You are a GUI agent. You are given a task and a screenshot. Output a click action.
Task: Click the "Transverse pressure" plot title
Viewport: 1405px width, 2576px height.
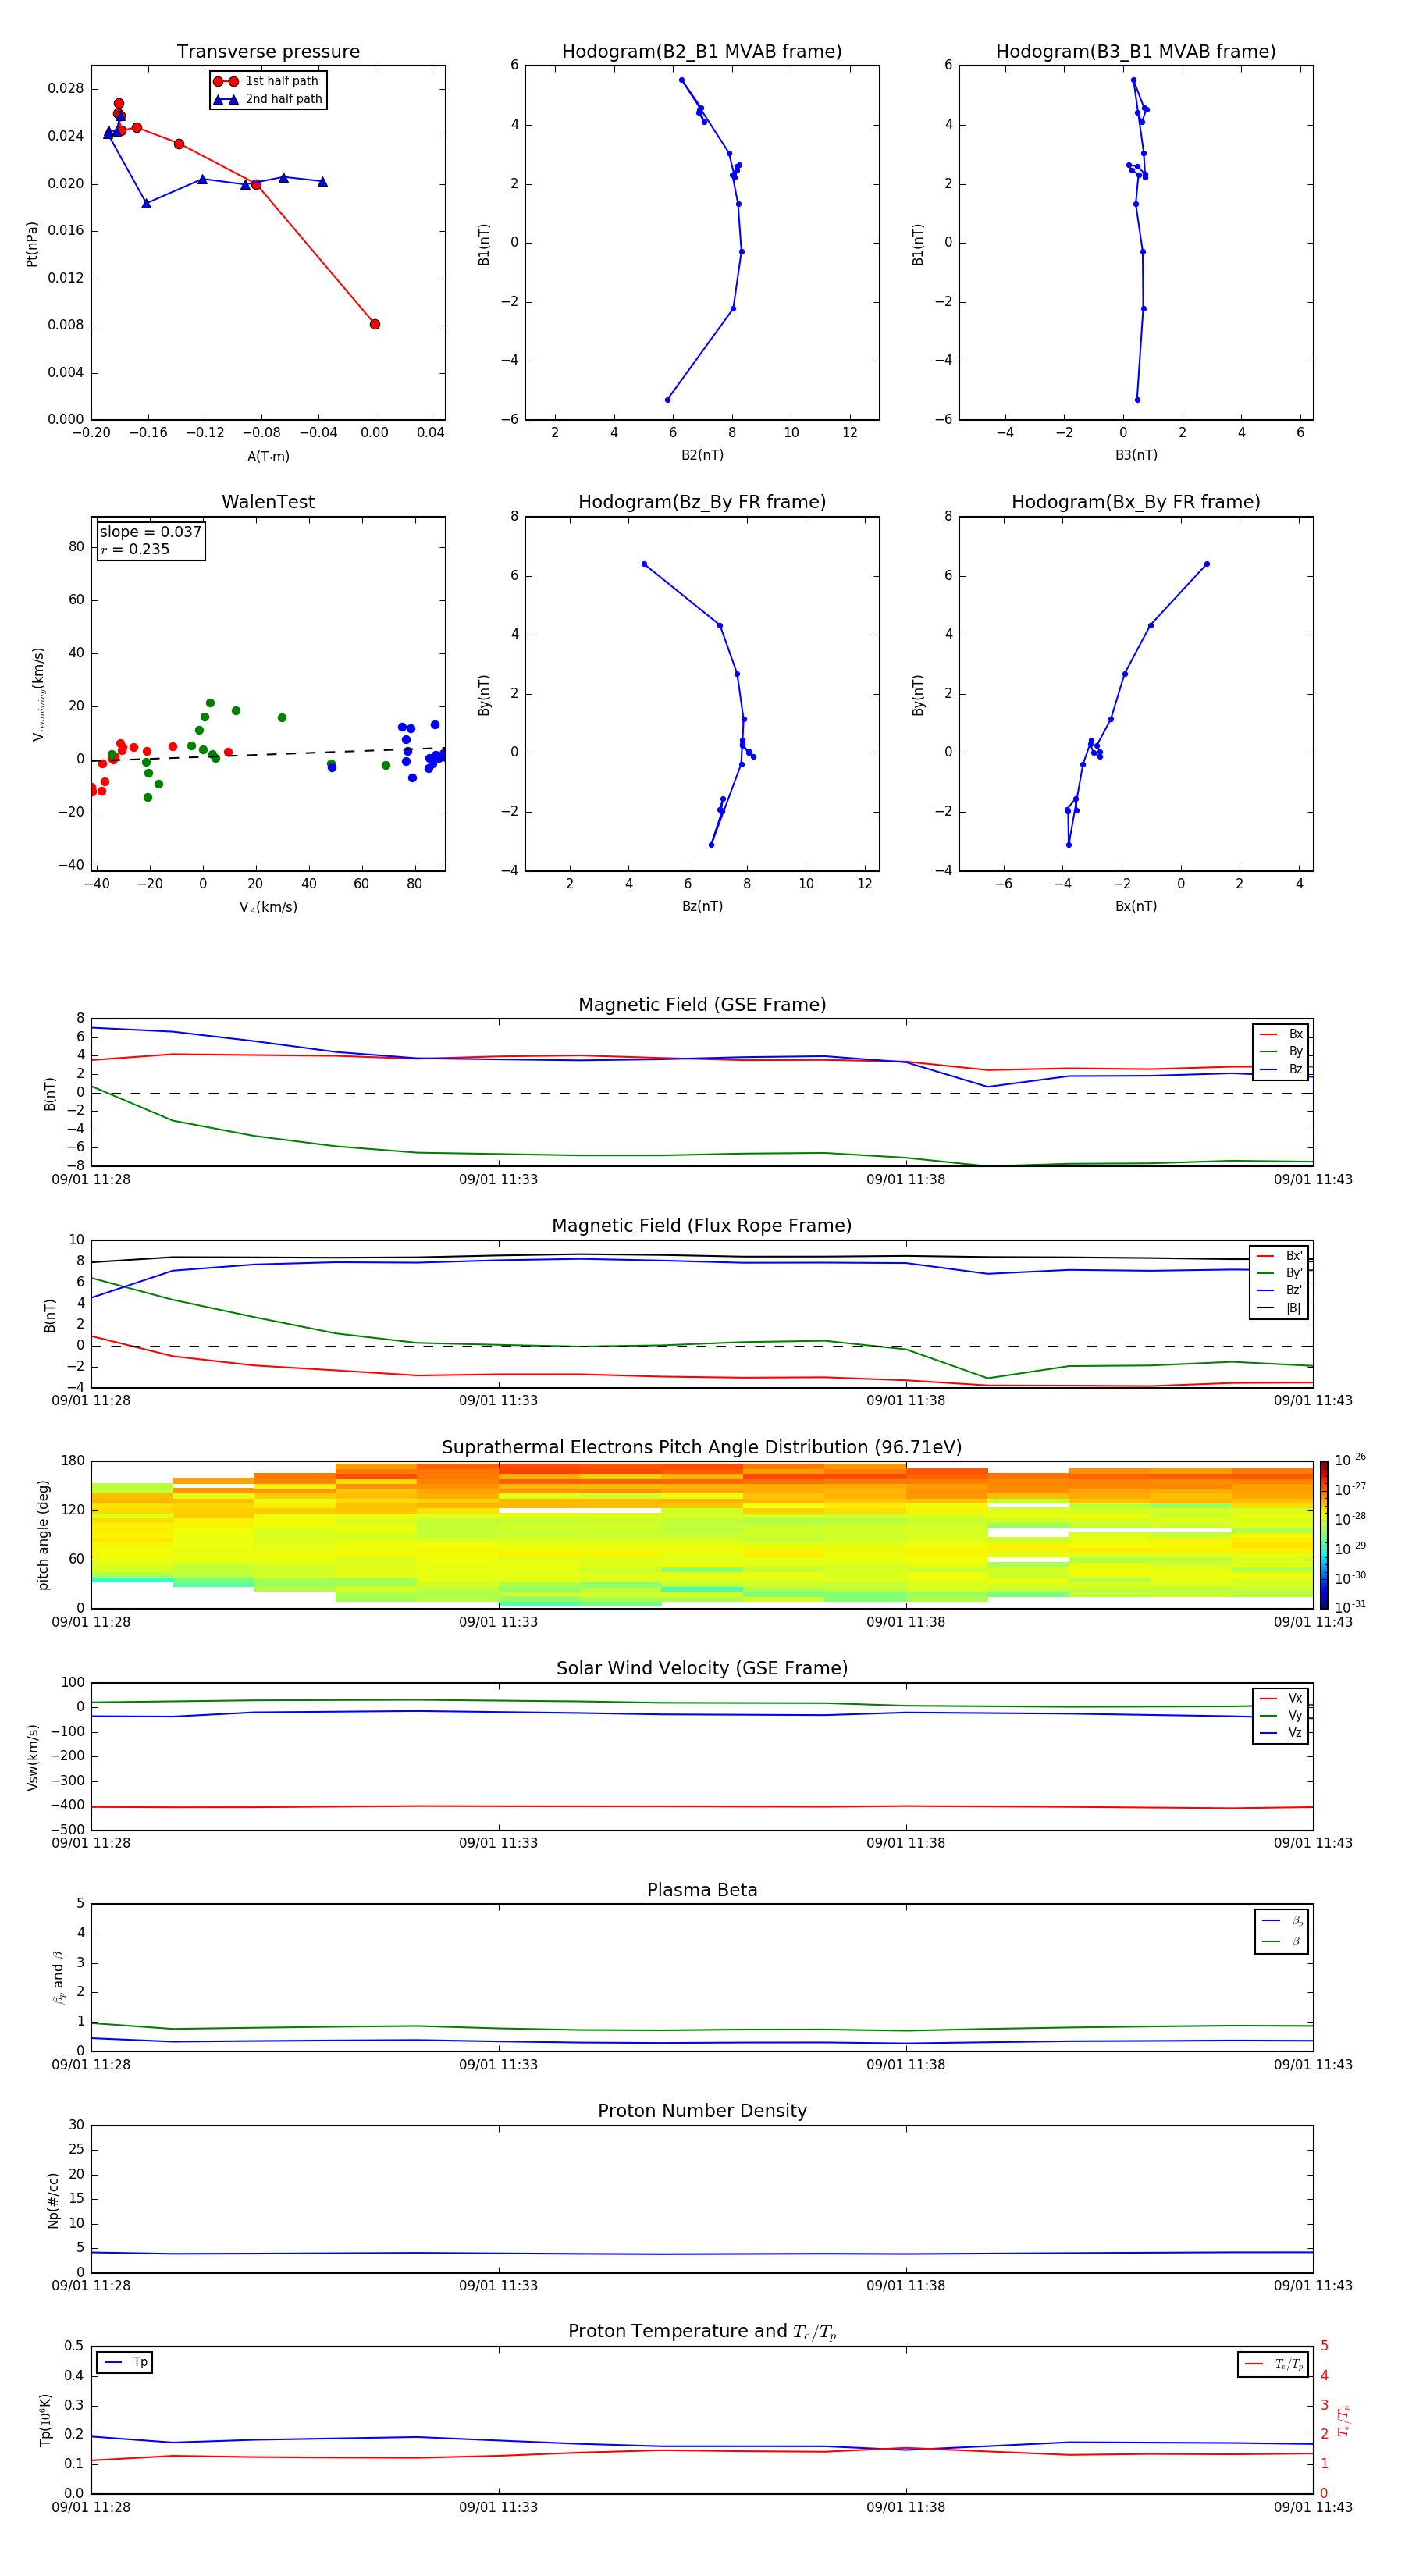(268, 52)
